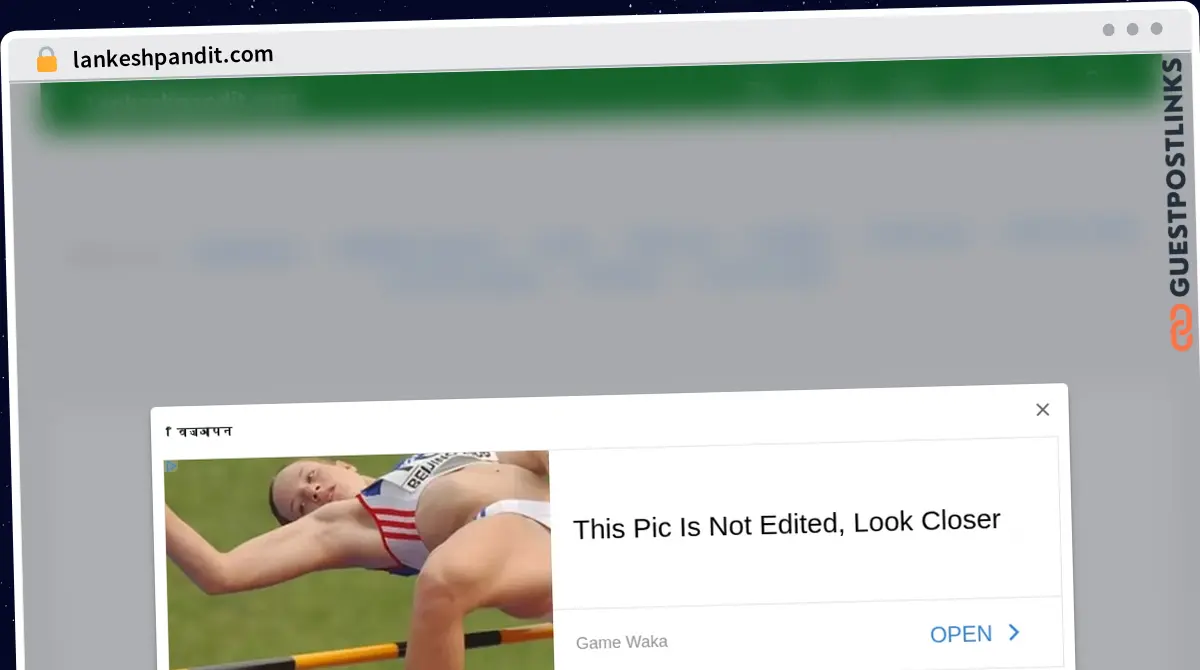
Task: Click the ad headline 'This Pic Is Not Edited, Look Closer'
Action: pos(786,524)
